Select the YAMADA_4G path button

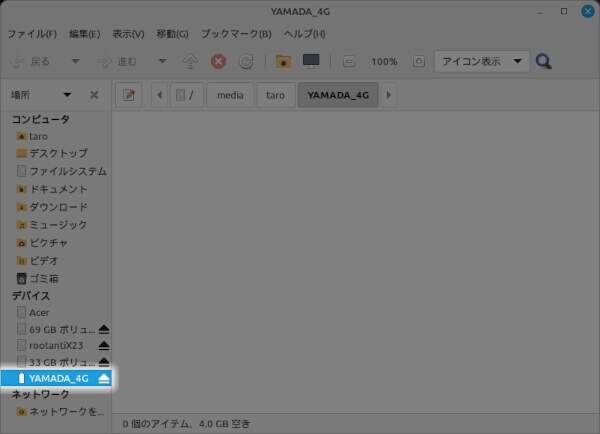(x=338, y=95)
